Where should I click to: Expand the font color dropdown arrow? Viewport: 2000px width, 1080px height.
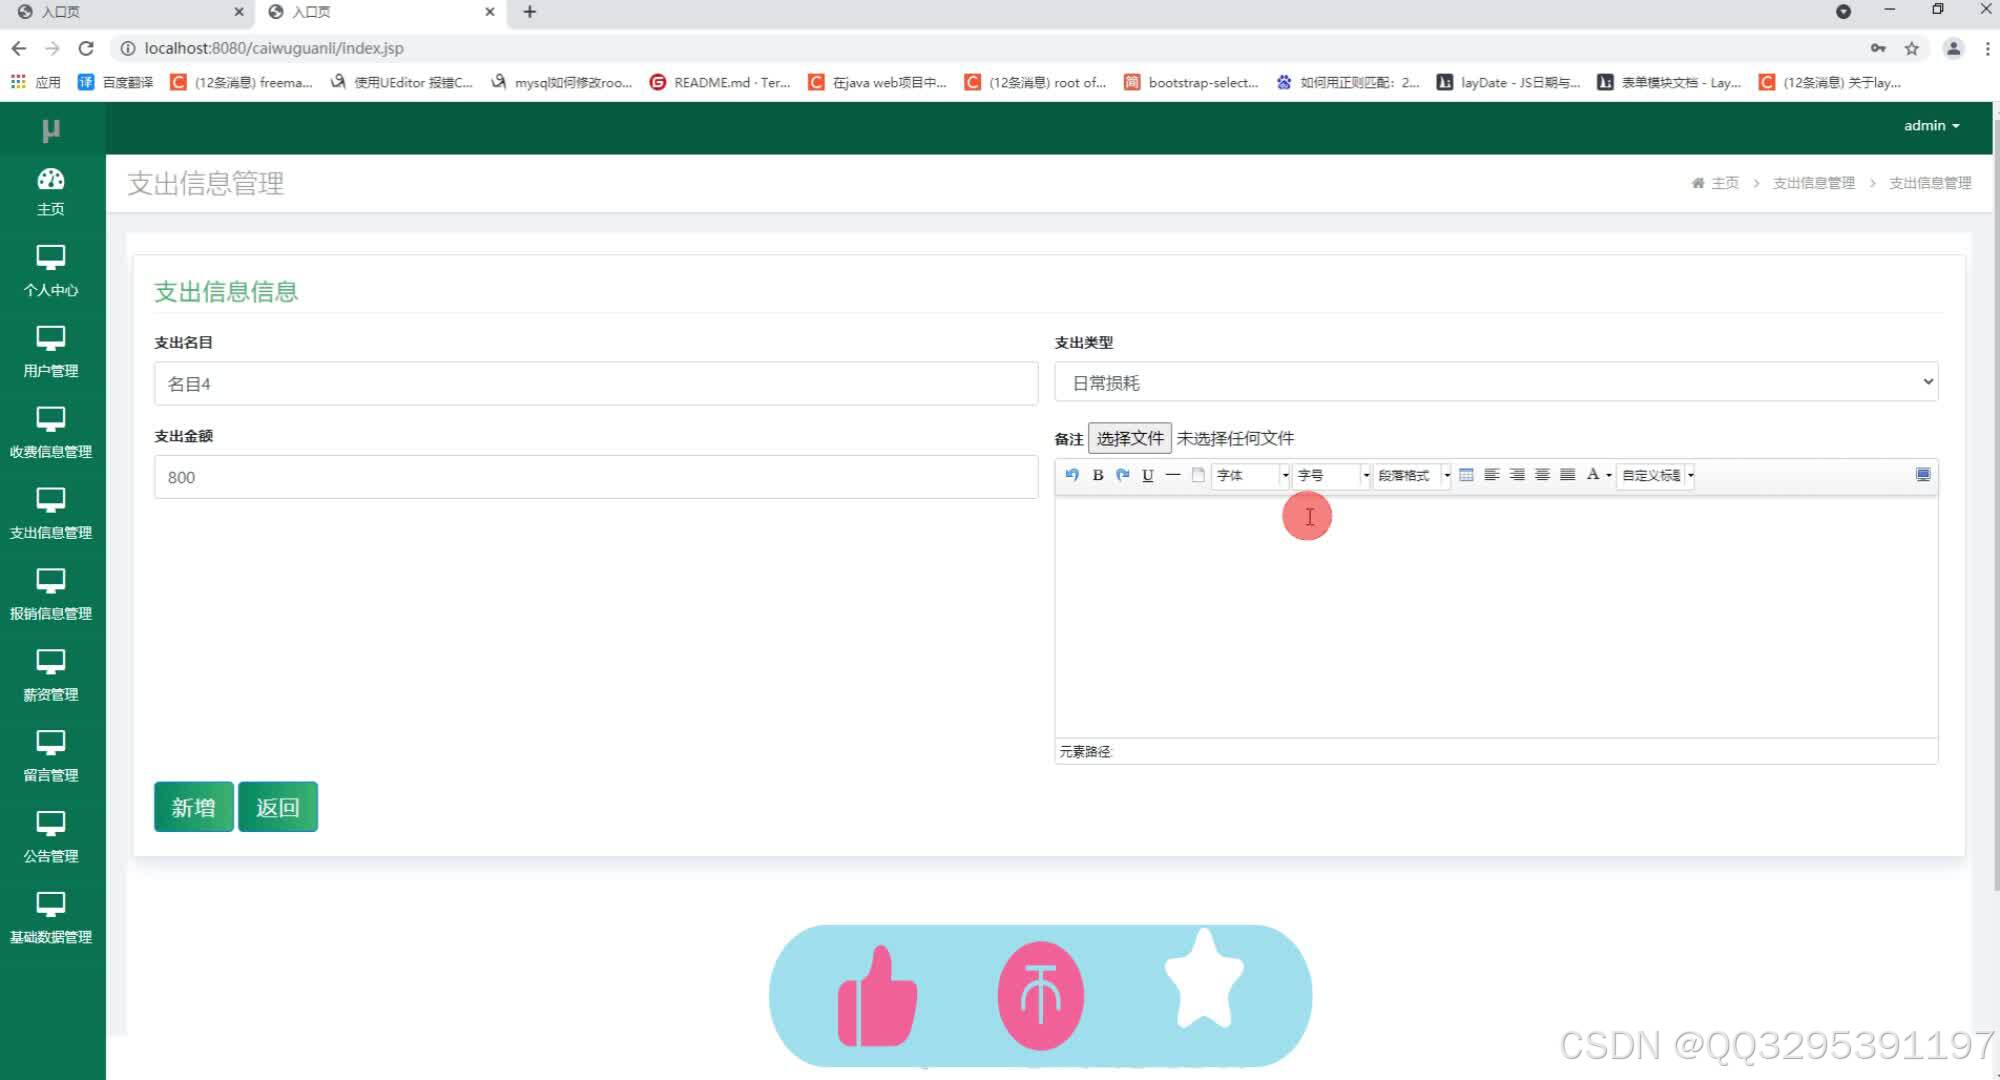pyautogui.click(x=1608, y=476)
